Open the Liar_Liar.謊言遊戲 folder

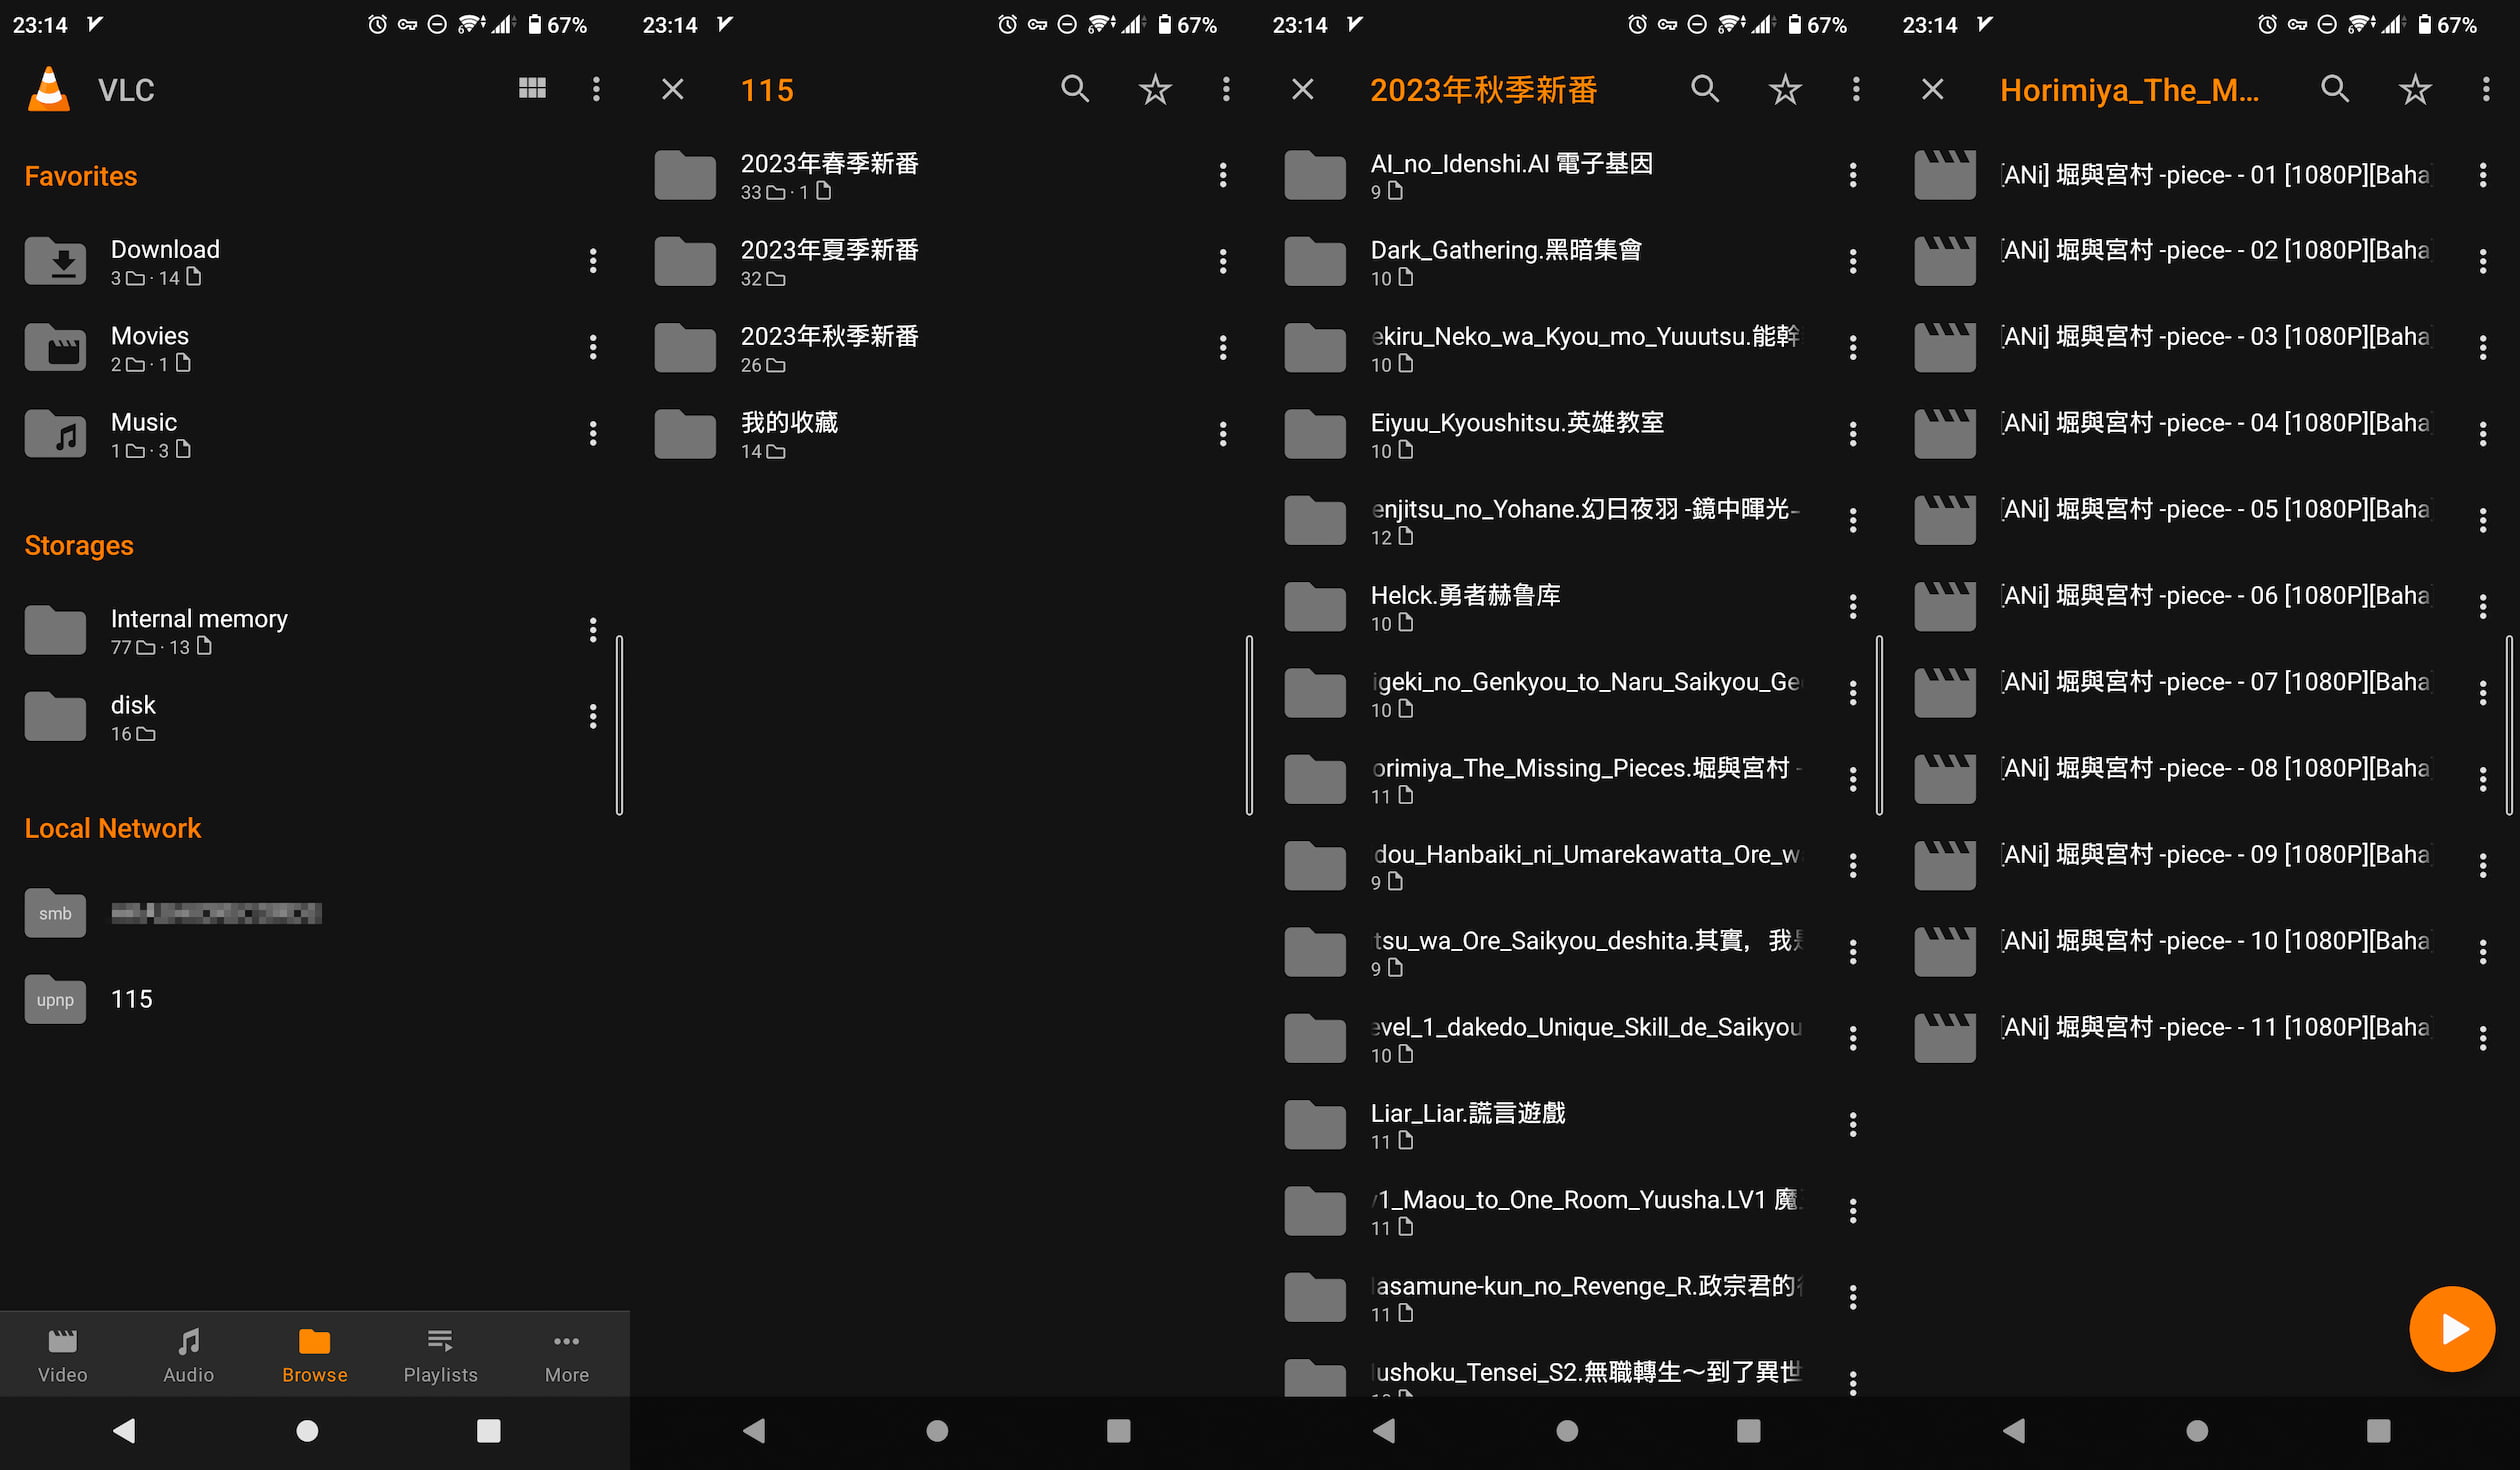[x=1467, y=1124]
